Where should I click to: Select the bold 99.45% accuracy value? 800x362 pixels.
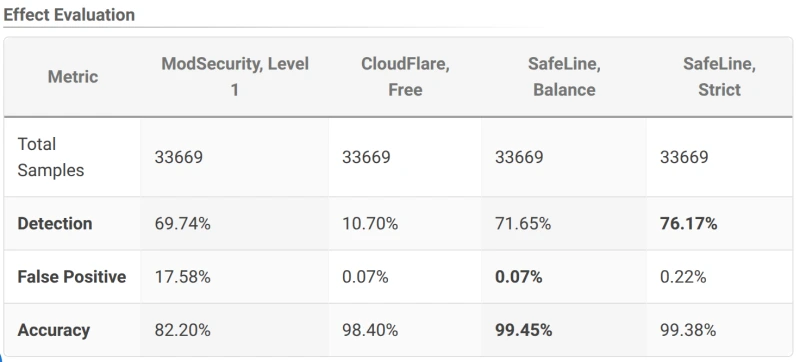click(523, 330)
